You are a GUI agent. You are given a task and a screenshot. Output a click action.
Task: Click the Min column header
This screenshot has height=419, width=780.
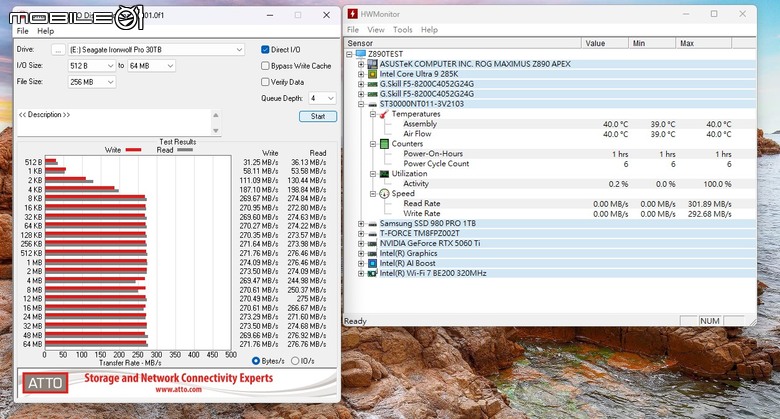(x=652, y=43)
